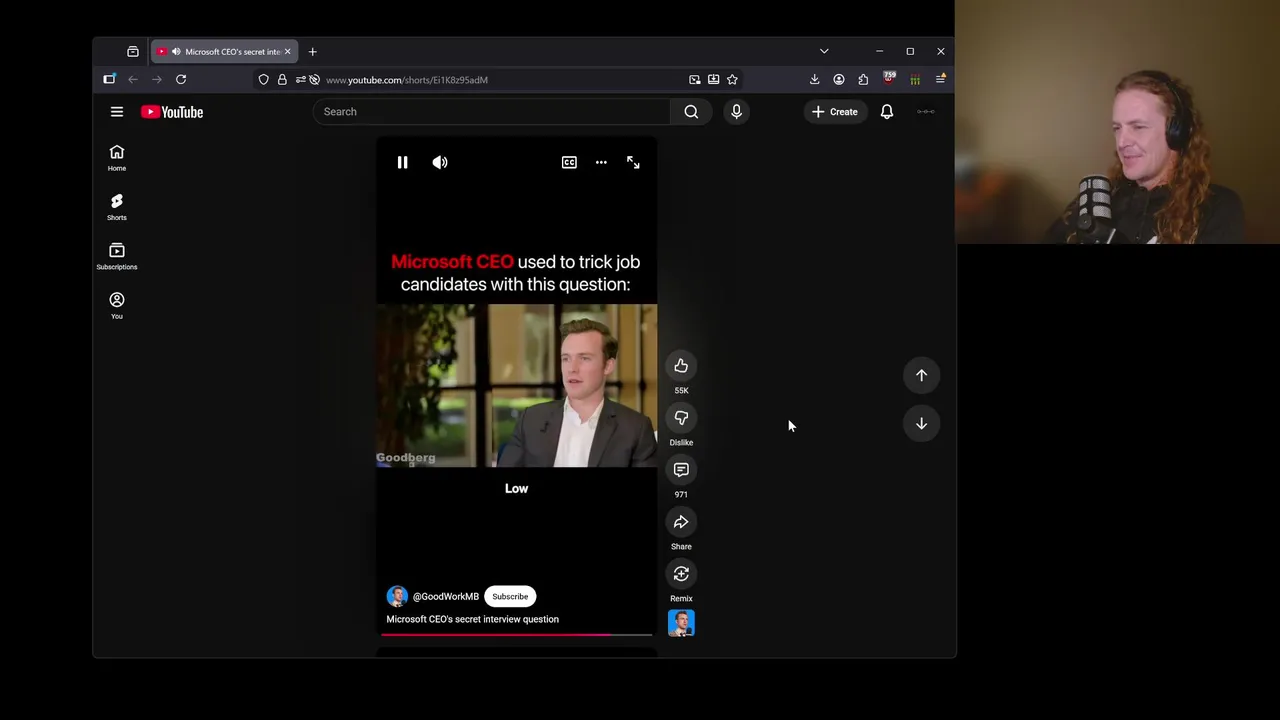Open the browser account profile icon
The width and height of the screenshot is (1280, 720).
coord(839,79)
